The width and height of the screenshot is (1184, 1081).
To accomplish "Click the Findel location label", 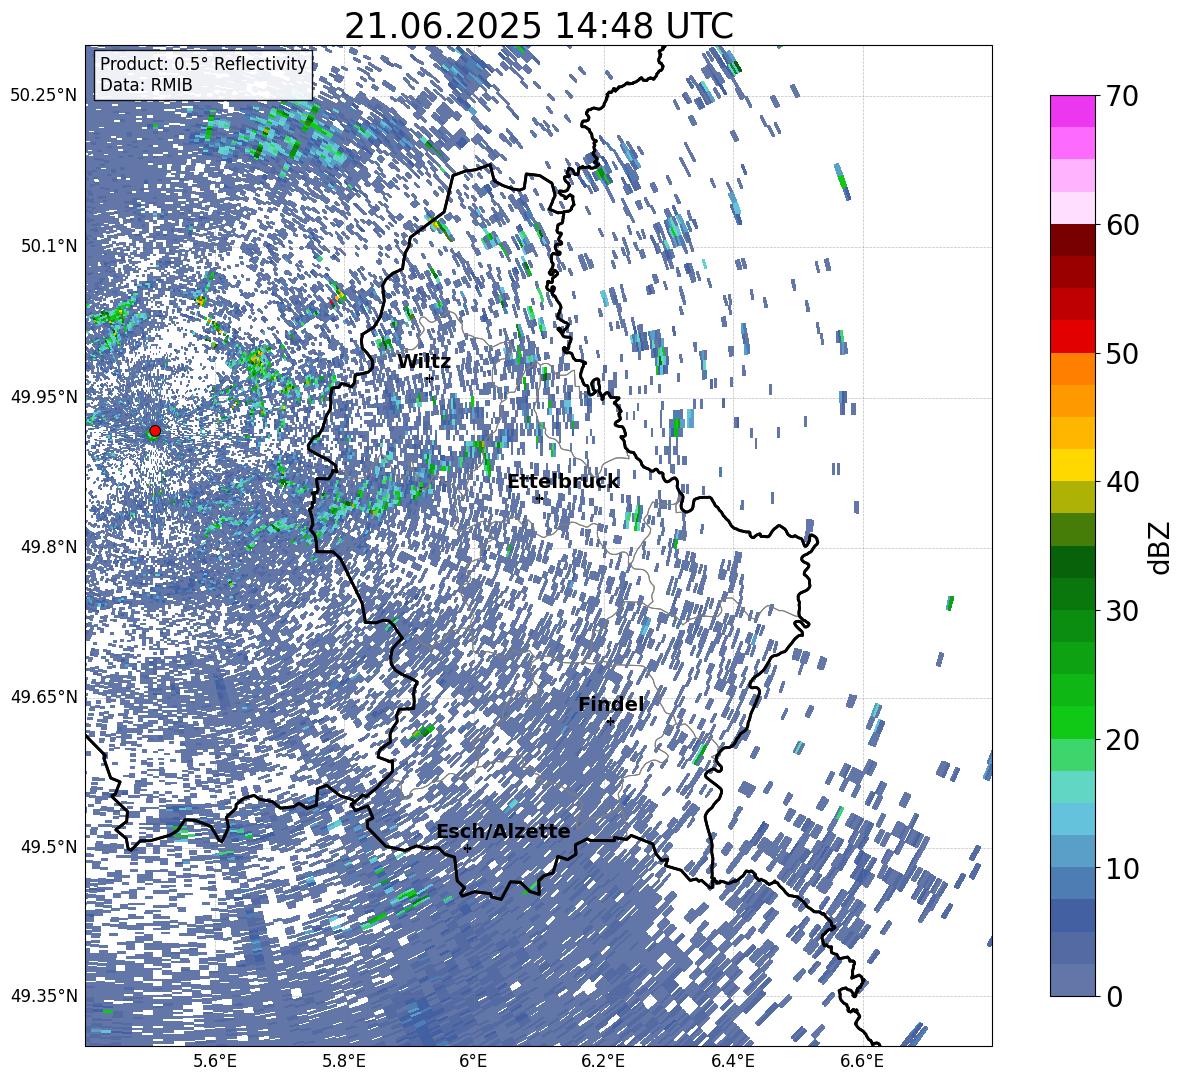I will click(x=611, y=704).
